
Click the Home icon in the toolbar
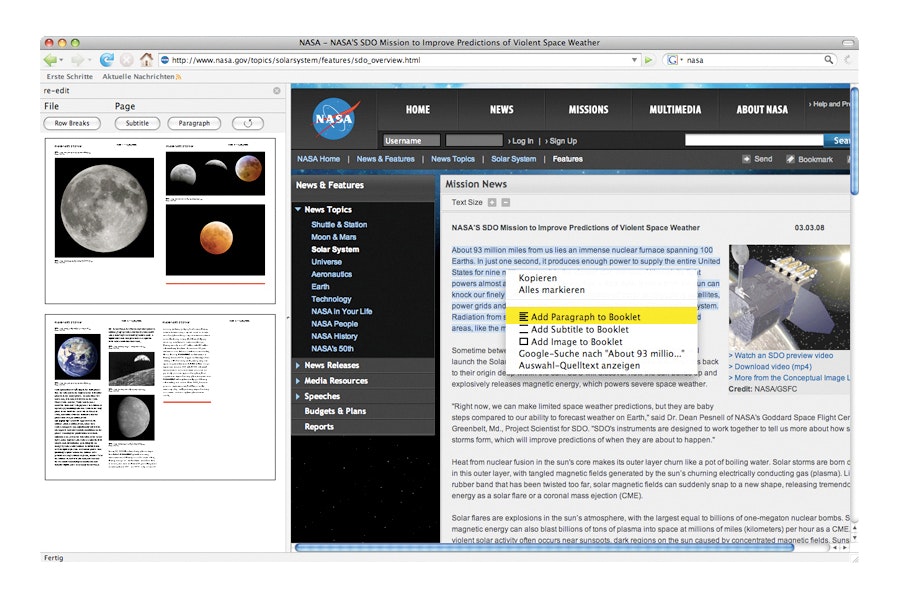click(x=147, y=60)
